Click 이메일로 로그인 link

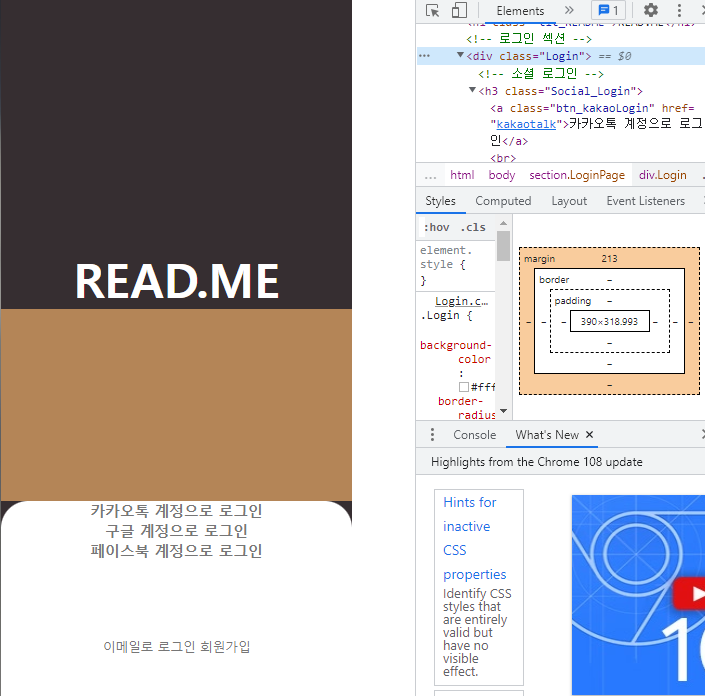point(149,647)
